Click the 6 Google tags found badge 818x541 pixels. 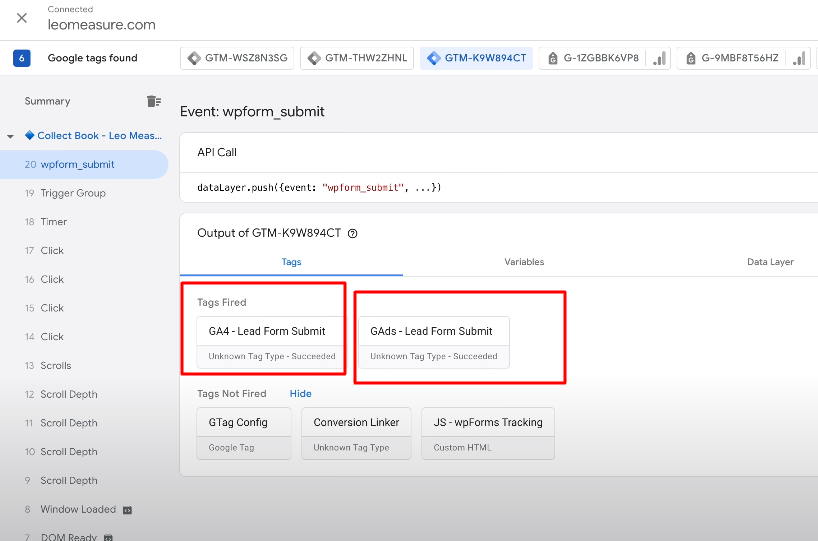coord(22,58)
